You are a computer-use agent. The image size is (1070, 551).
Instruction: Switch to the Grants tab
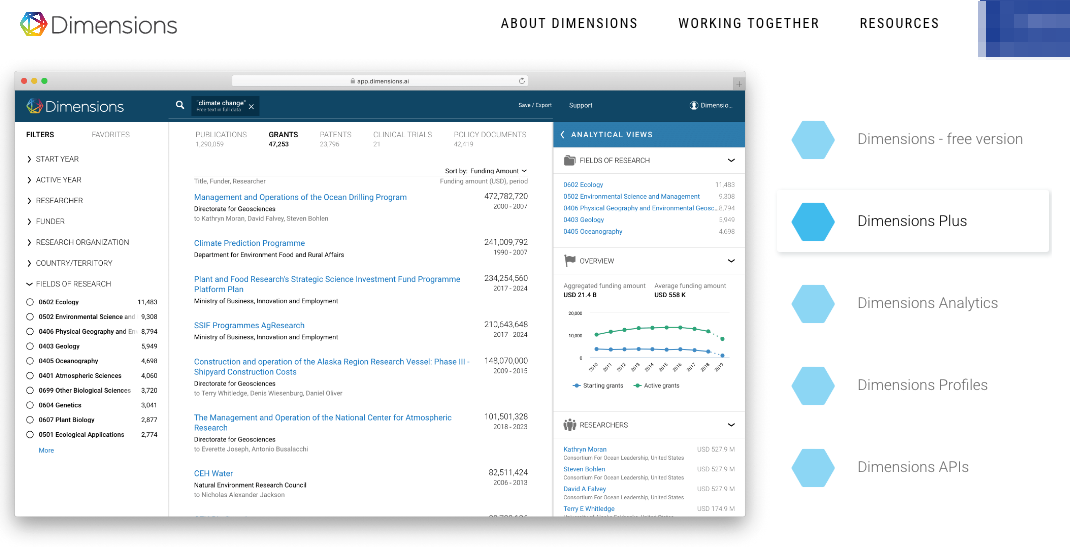(x=283, y=139)
